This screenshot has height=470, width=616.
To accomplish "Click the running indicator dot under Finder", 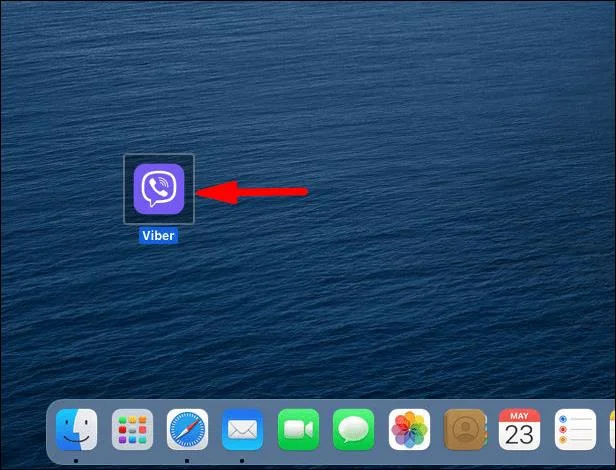I will tap(76, 461).
